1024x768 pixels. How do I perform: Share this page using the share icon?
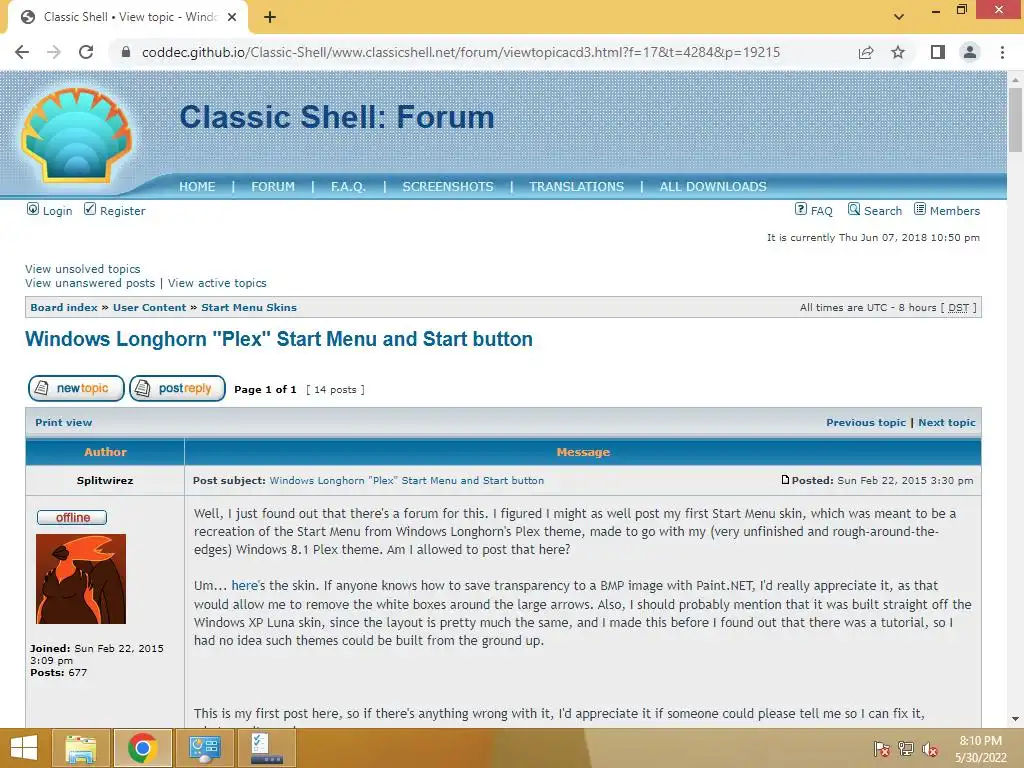pos(866,52)
